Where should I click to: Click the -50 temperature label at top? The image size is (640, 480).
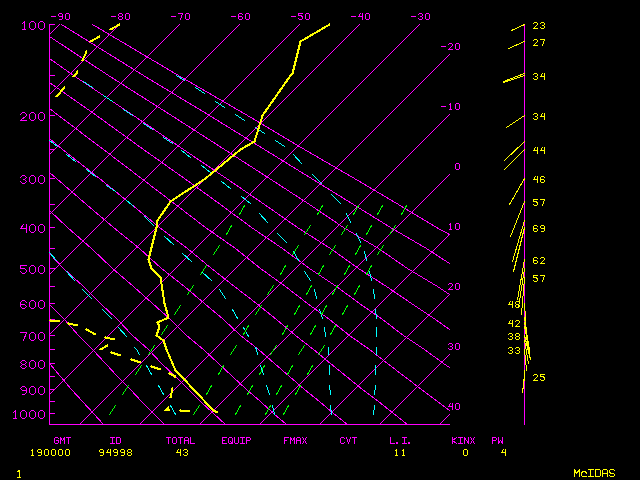(300, 17)
